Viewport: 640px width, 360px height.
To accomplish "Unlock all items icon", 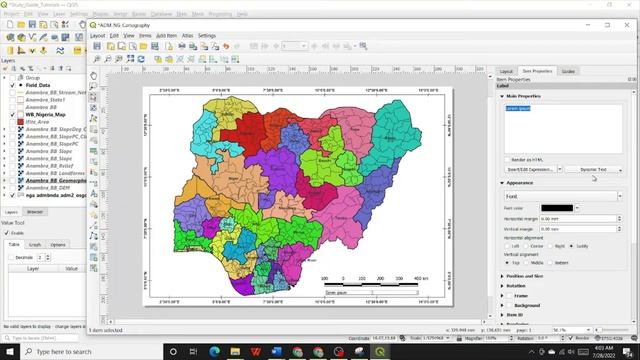I will pyautogui.click(x=169, y=59).
